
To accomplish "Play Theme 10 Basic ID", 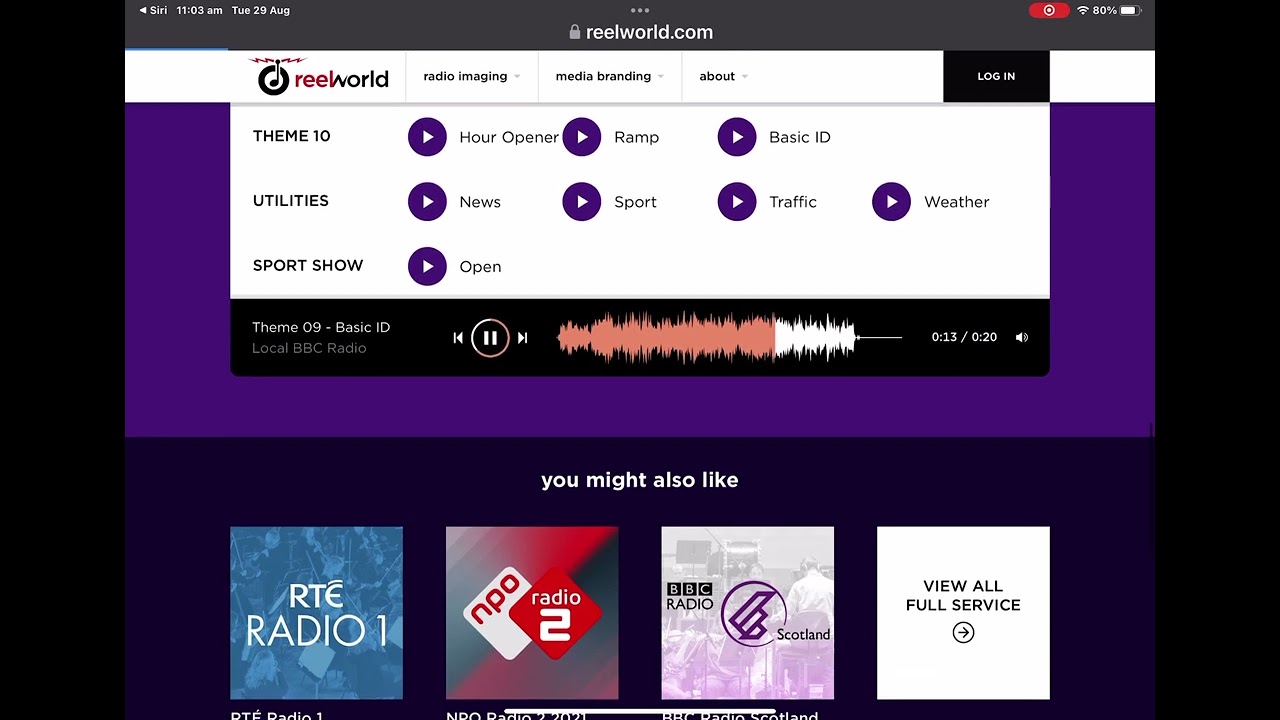I will pyautogui.click(x=737, y=137).
